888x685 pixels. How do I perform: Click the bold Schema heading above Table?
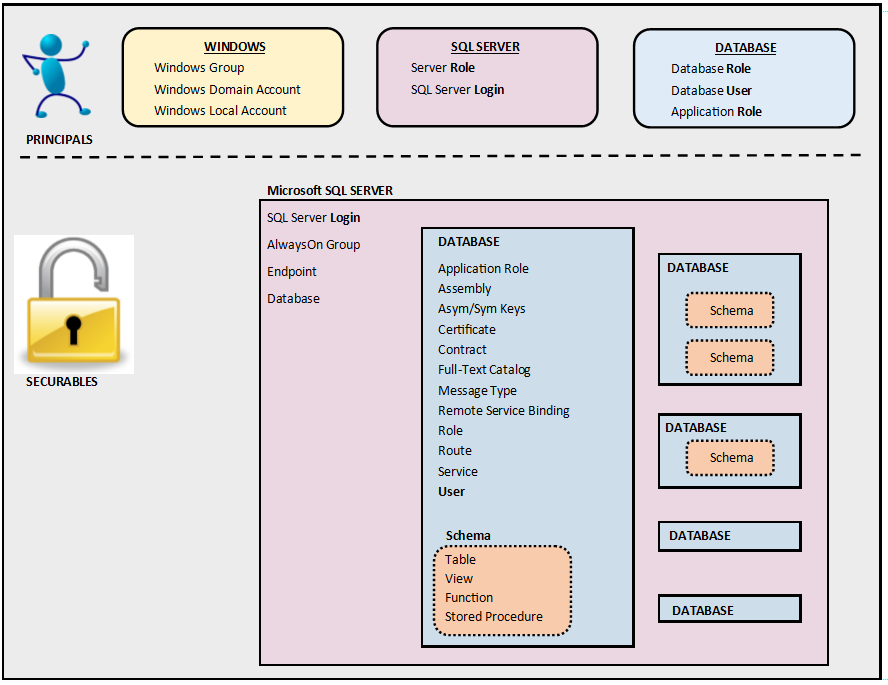point(468,536)
